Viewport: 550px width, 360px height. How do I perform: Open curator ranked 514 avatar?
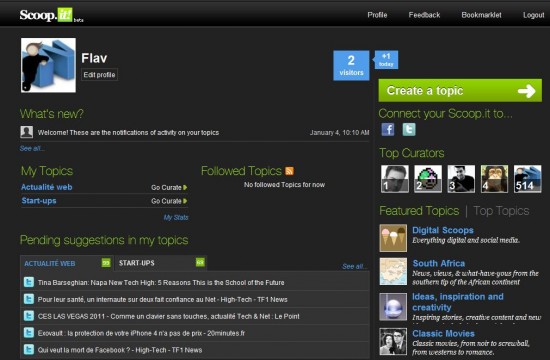[x=528, y=179]
